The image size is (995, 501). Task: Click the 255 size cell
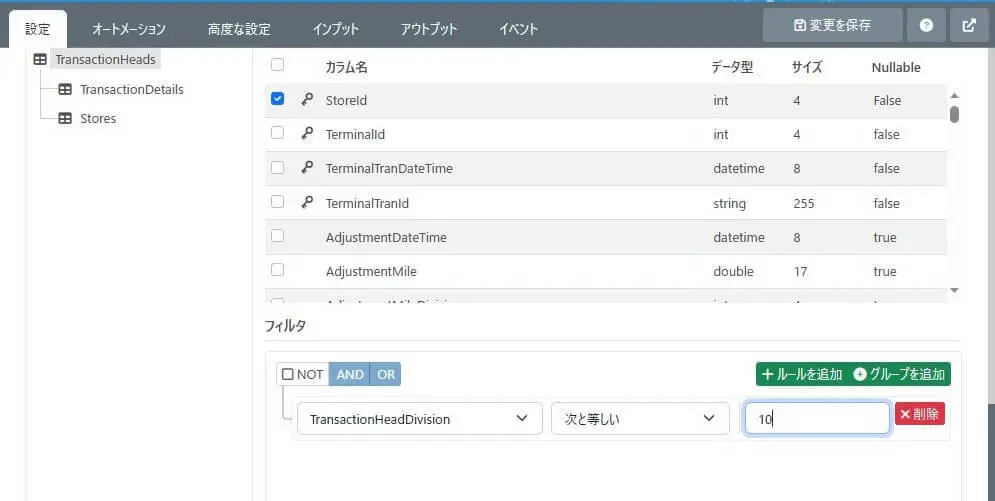tap(804, 204)
